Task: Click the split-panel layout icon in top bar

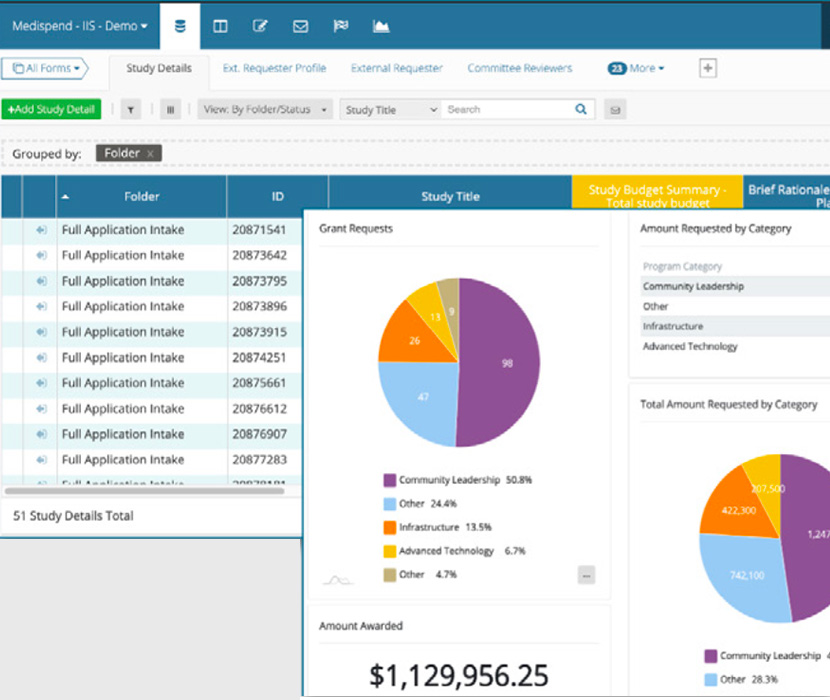Action: click(221, 26)
